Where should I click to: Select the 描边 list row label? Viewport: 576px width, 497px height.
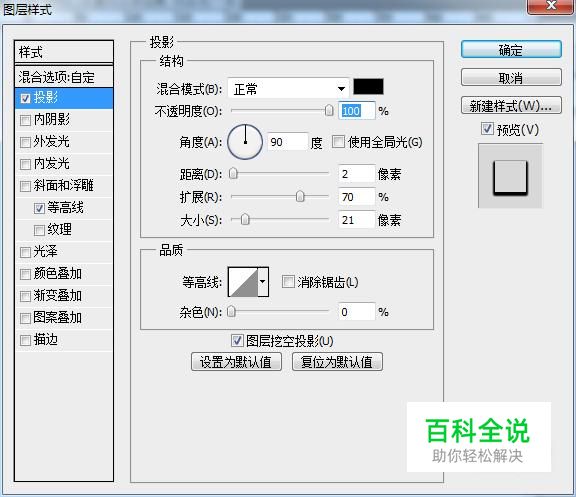tap(46, 340)
